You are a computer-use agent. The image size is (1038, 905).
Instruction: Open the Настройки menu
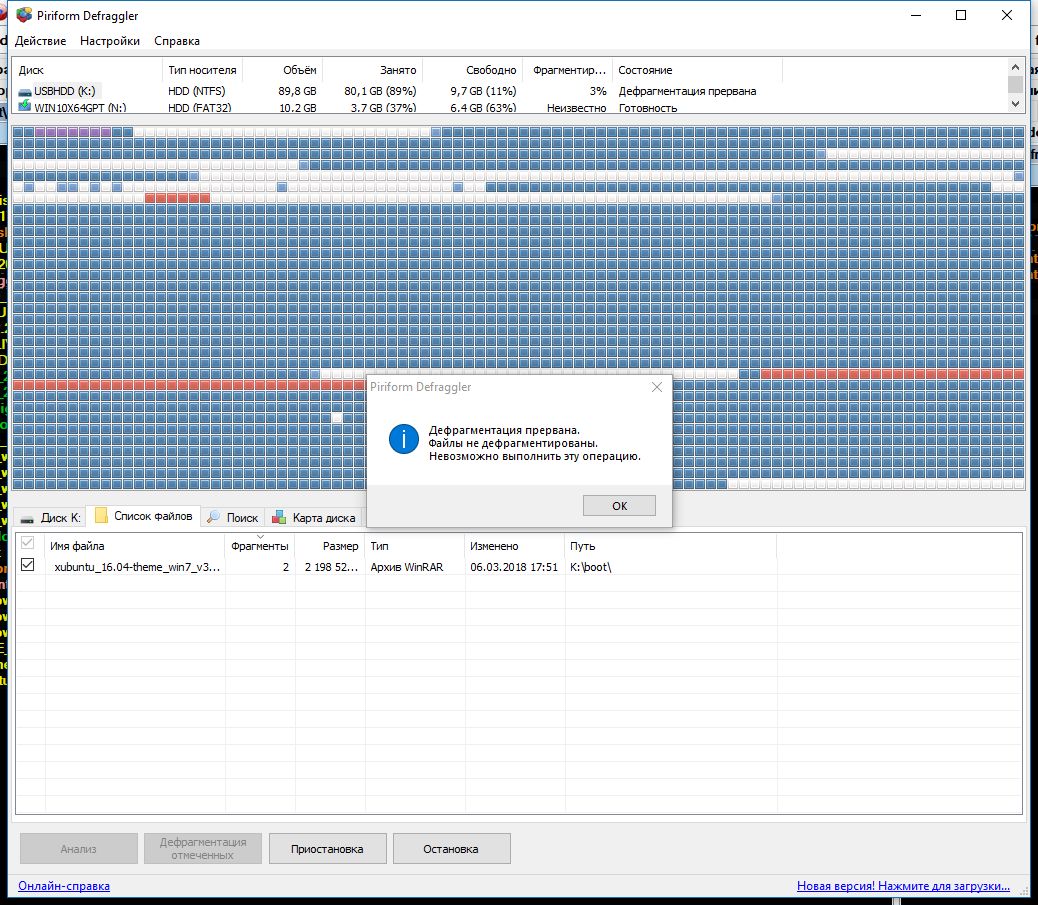(110, 41)
